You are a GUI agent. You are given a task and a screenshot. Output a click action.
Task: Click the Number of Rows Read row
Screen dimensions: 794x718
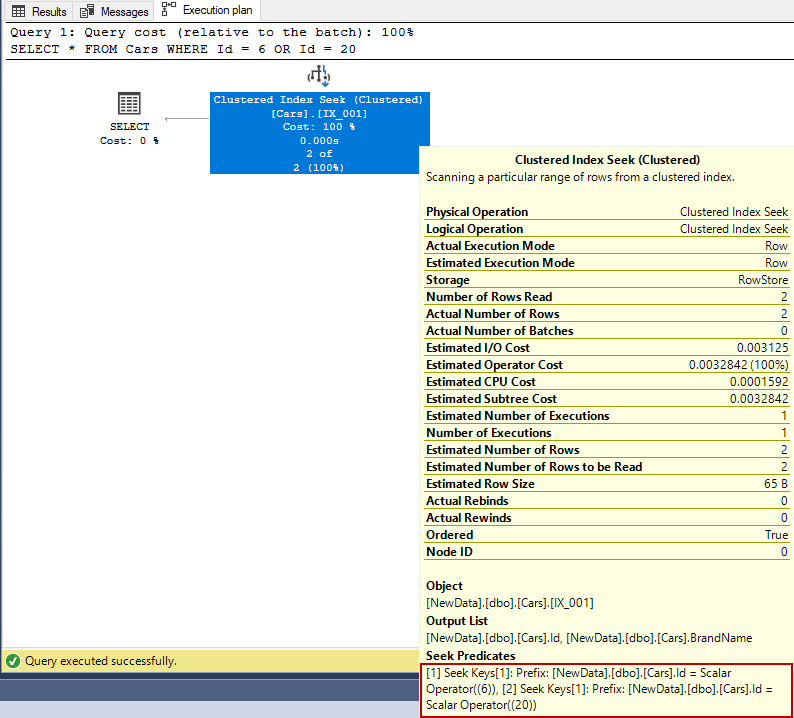pos(607,297)
